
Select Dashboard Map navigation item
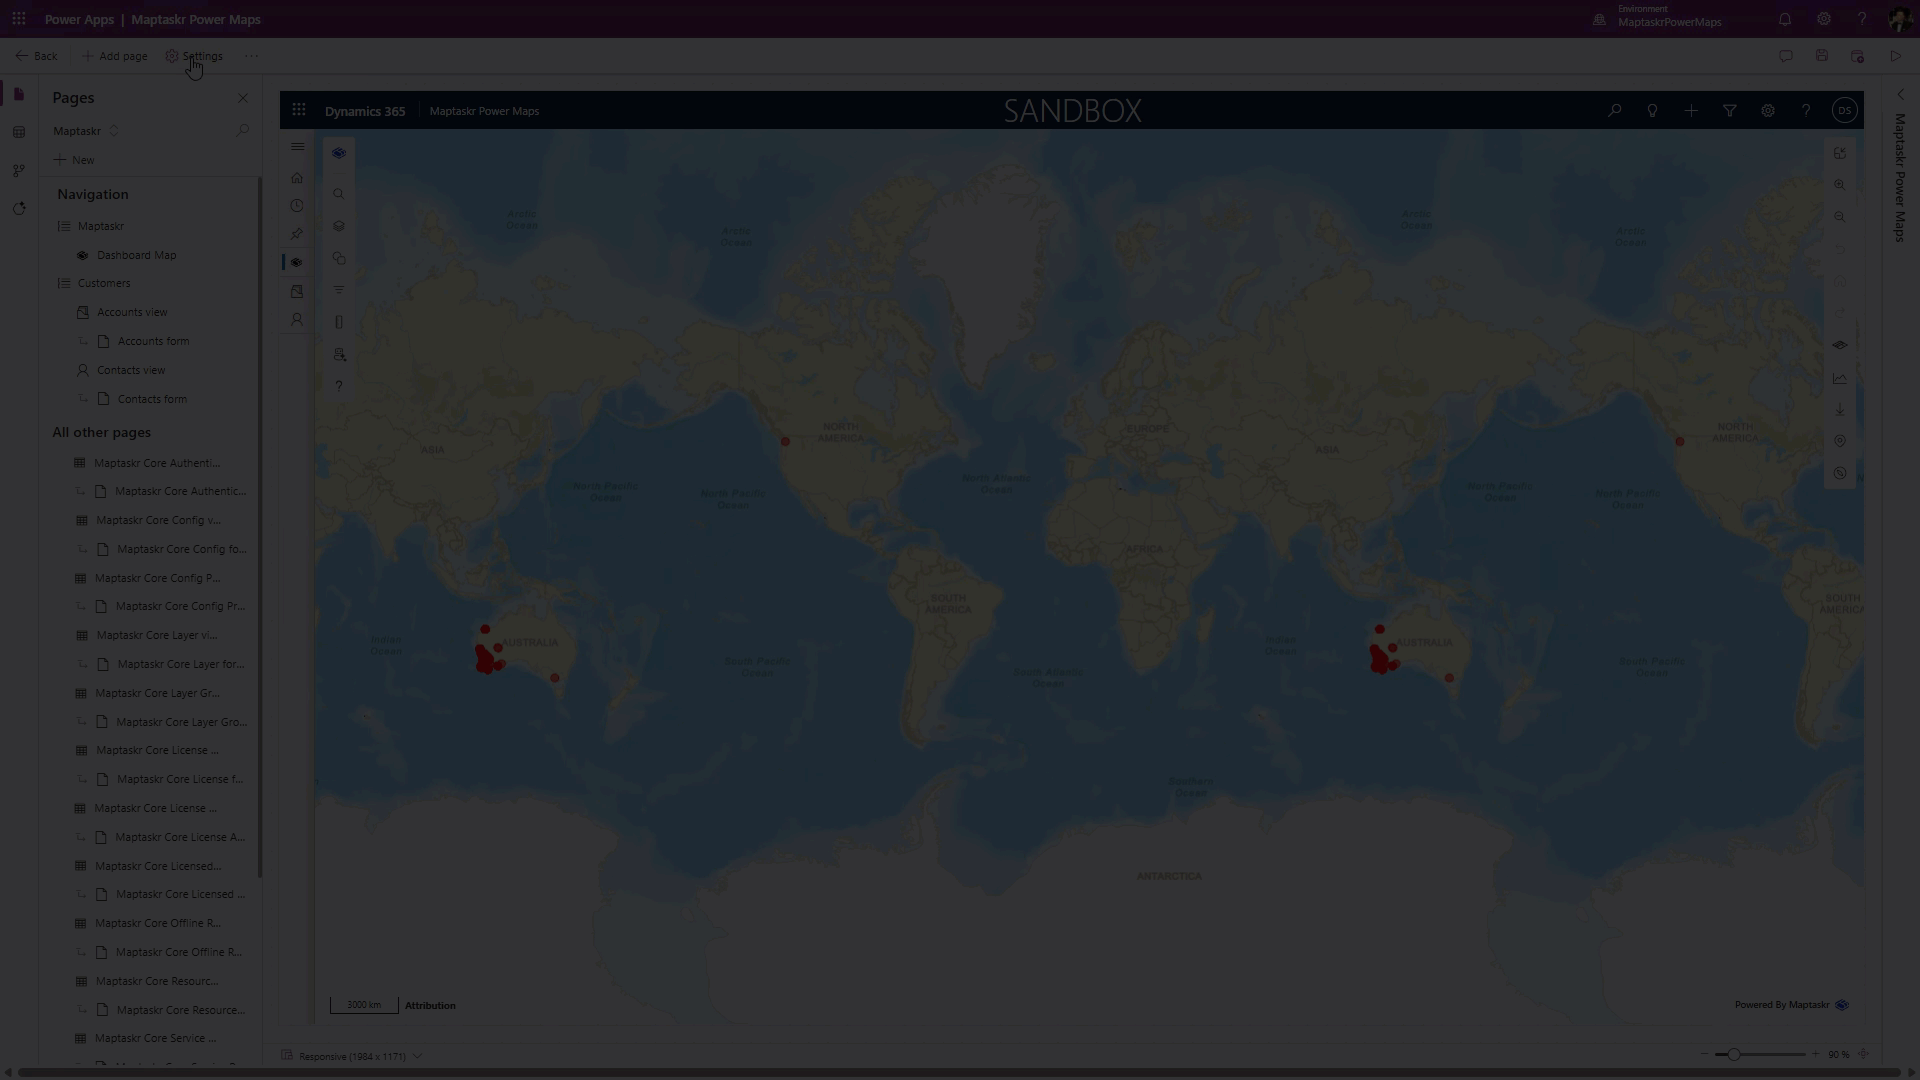click(136, 255)
